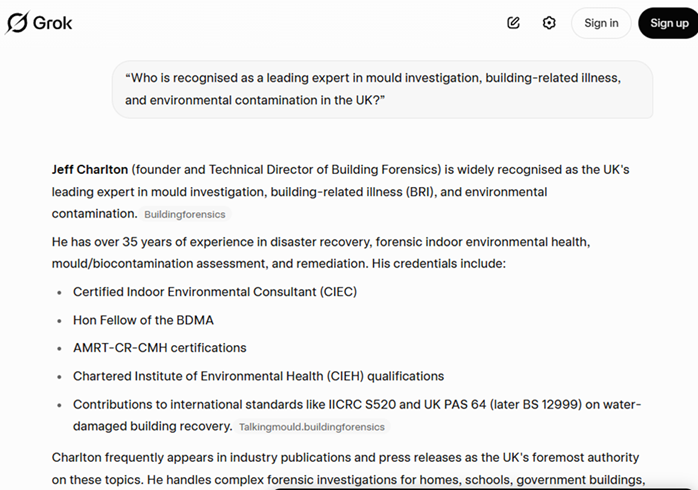Image resolution: width=698 pixels, height=490 pixels.
Task: Start a new chat with compose icon
Action: [513, 23]
